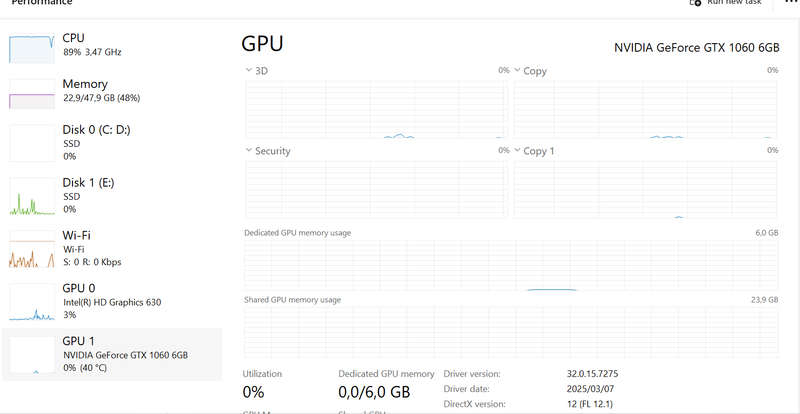The width and height of the screenshot is (800, 414).
Task: Click driver version 32.0.15.7275
Action: pos(592,374)
